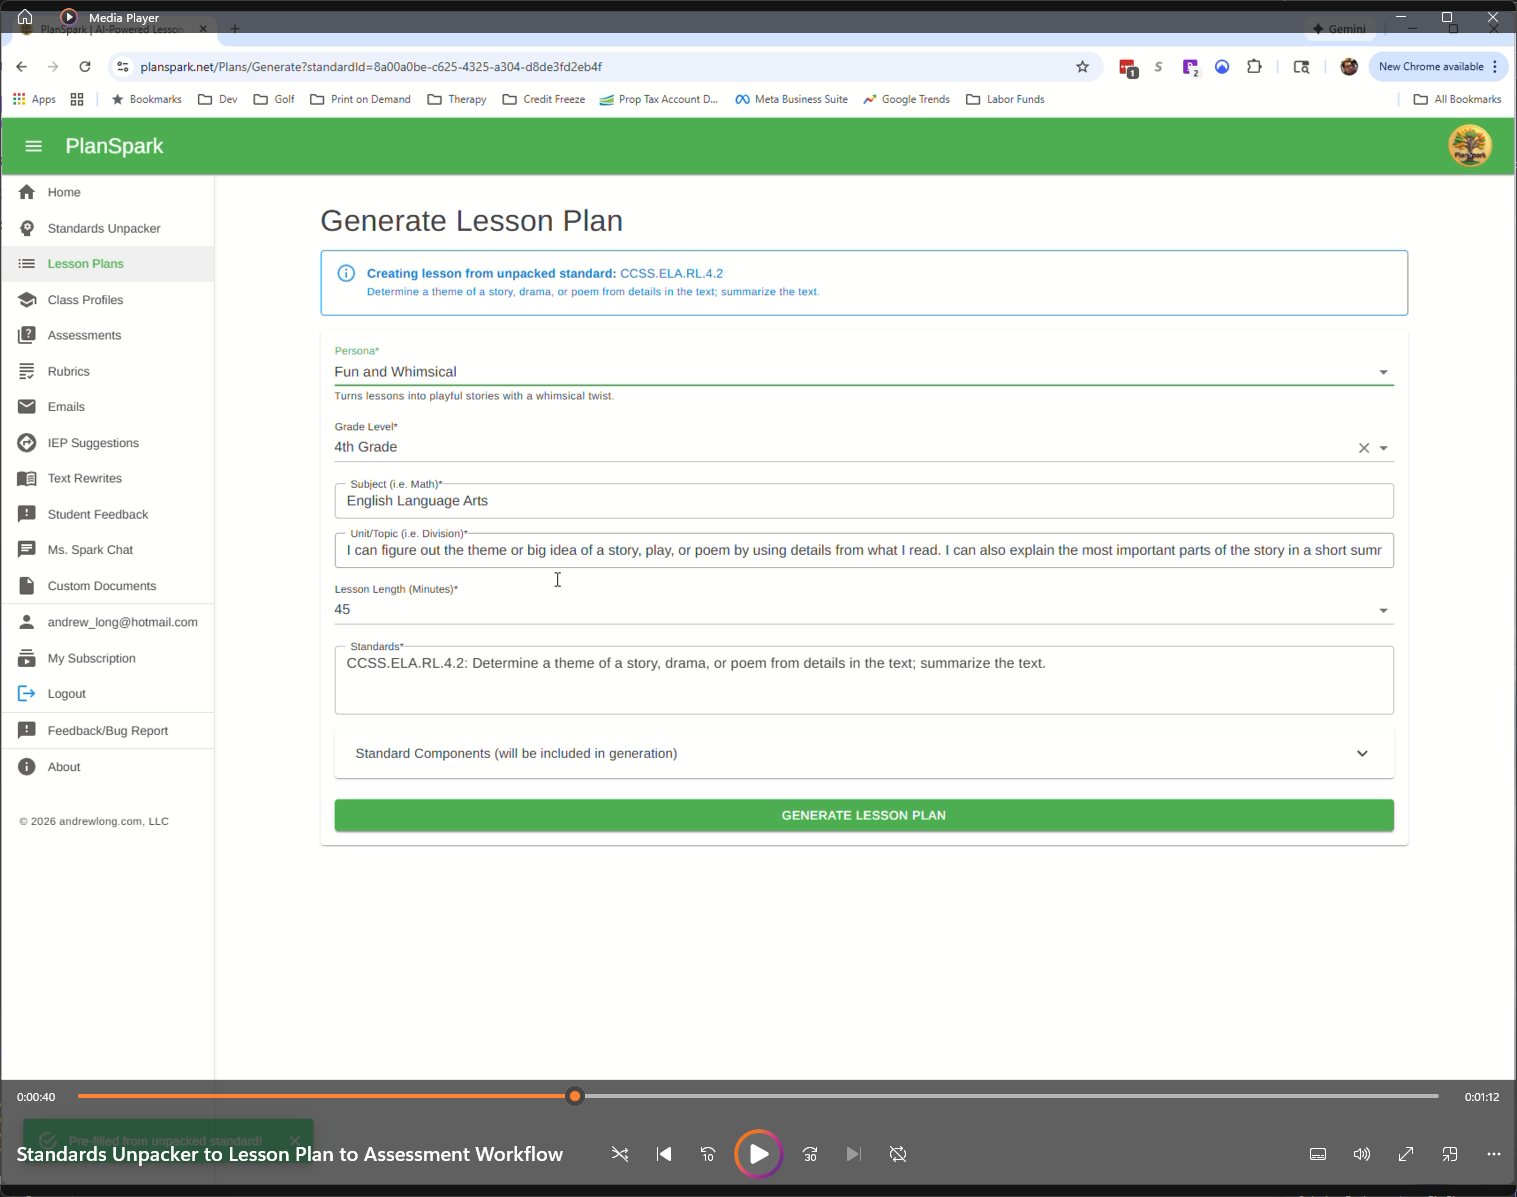Image resolution: width=1517 pixels, height=1197 pixels.
Task: Click the Generate Lesson Plan button
Action: point(863,815)
